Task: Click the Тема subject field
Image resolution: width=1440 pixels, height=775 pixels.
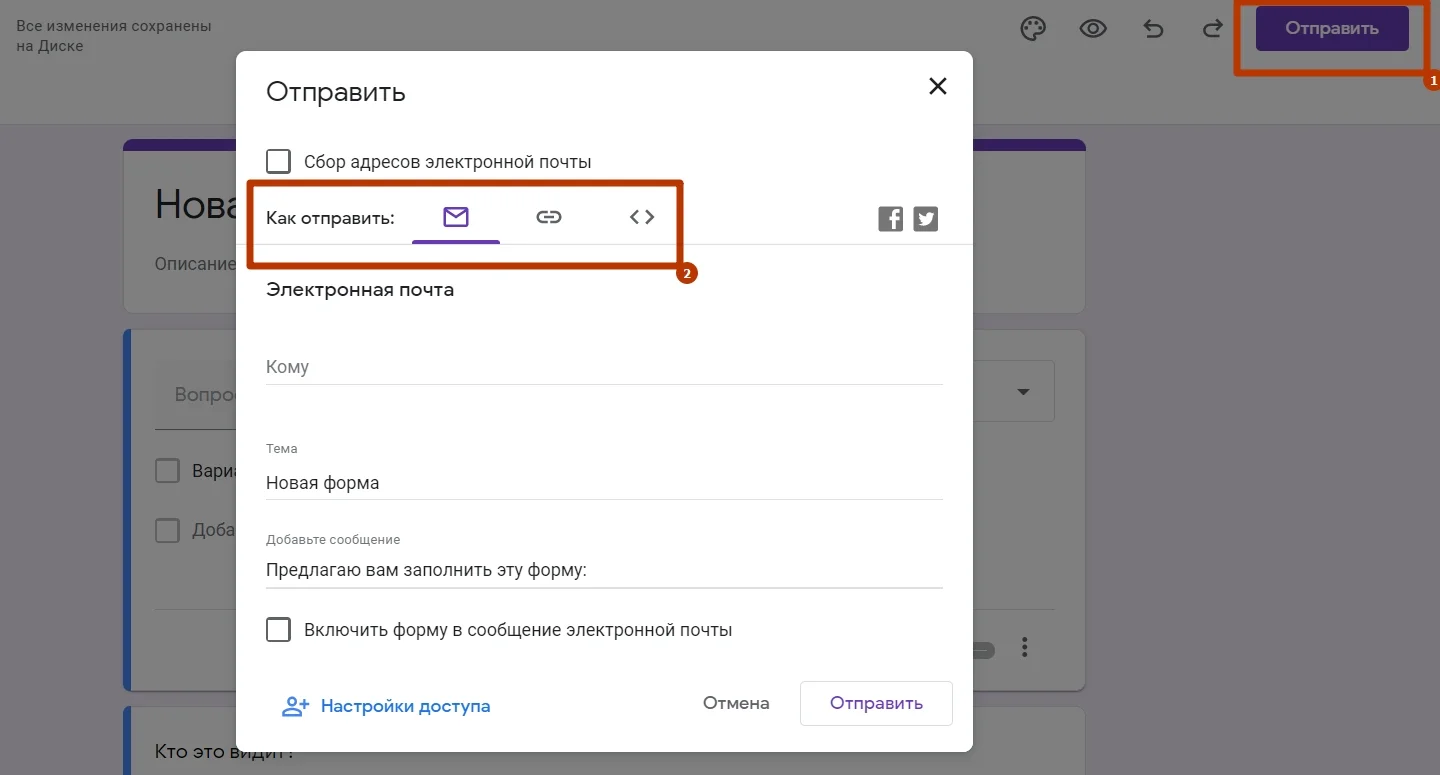Action: click(x=604, y=483)
